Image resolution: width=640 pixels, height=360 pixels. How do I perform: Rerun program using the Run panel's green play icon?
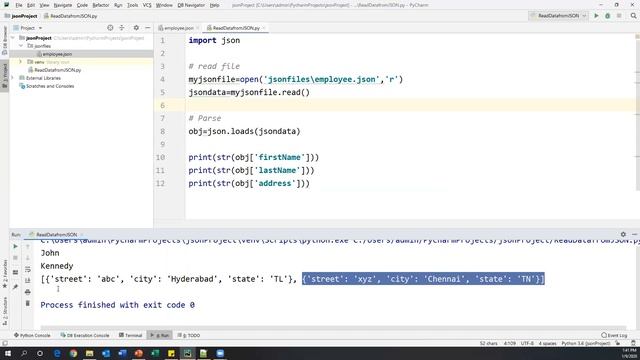16,247
